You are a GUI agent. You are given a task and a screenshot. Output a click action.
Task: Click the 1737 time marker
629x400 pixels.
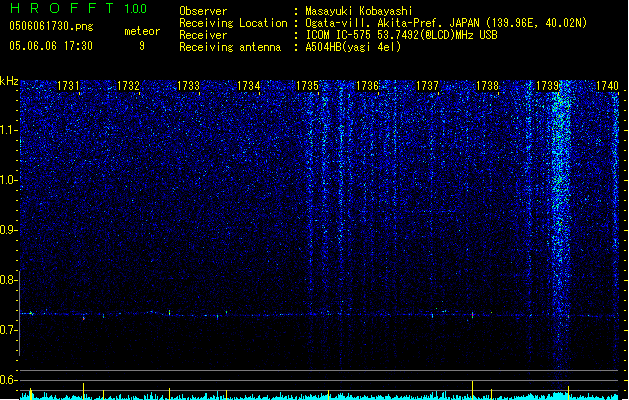pyautogui.click(x=427, y=86)
